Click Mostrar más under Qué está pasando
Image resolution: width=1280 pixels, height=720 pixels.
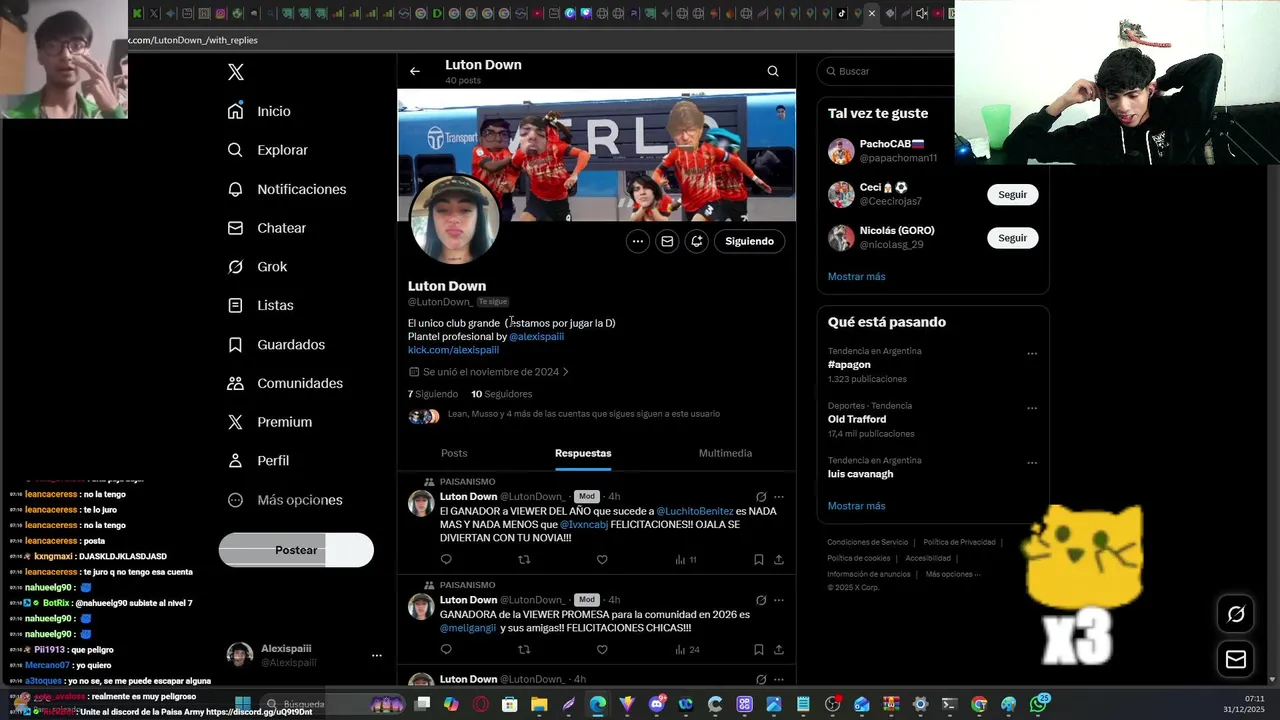pos(856,506)
